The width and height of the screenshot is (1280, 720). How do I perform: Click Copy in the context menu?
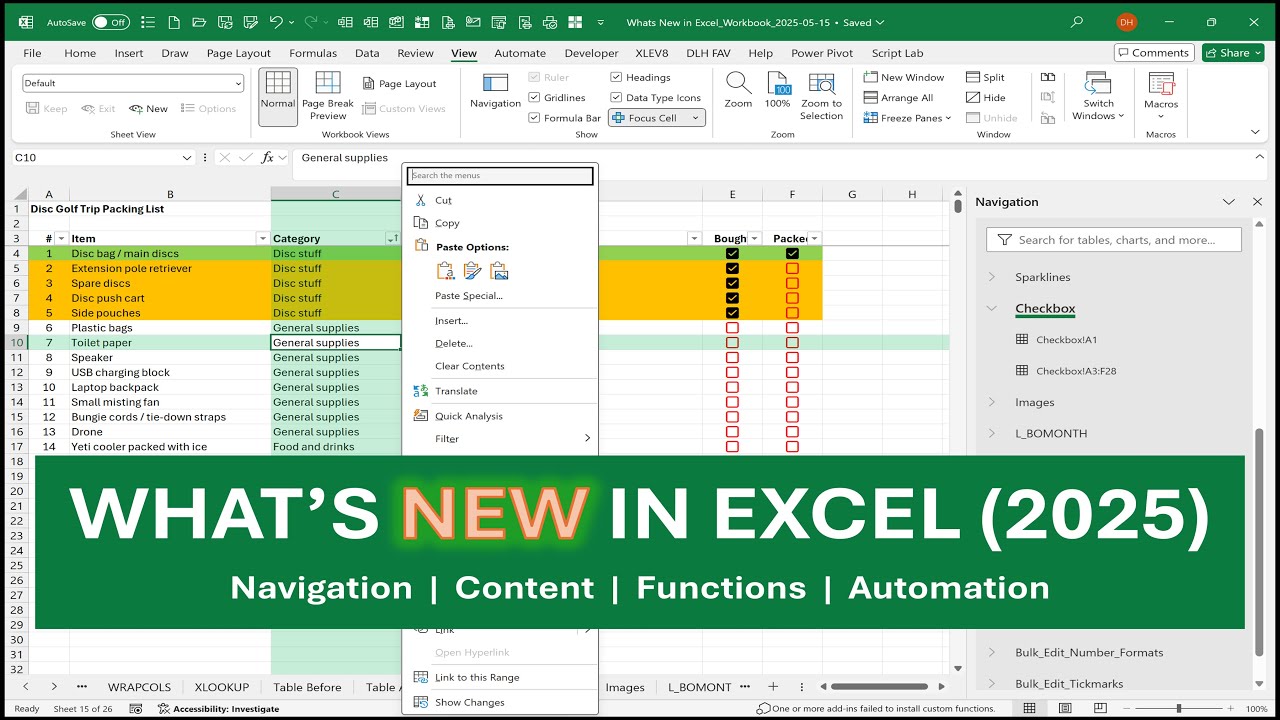500,223
